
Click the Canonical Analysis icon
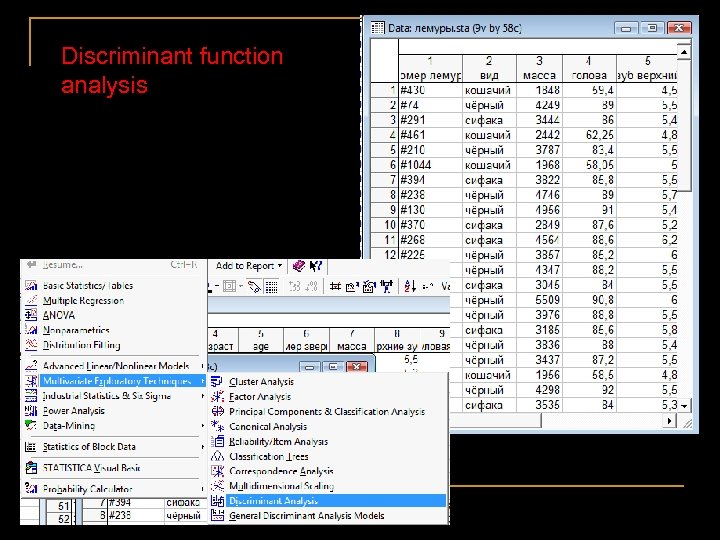217,426
